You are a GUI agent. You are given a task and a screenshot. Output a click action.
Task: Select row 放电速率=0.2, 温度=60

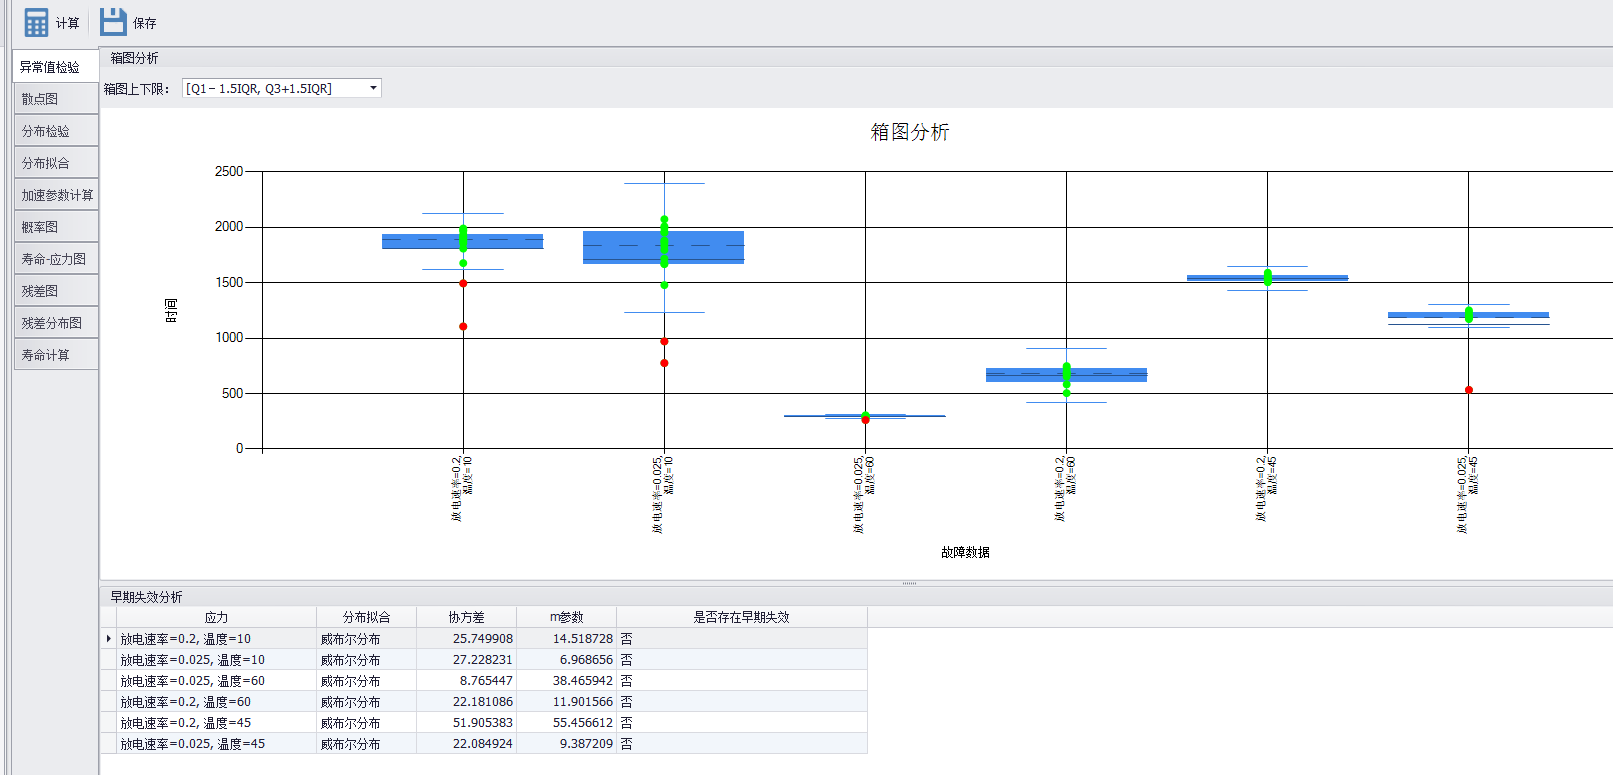484,702
